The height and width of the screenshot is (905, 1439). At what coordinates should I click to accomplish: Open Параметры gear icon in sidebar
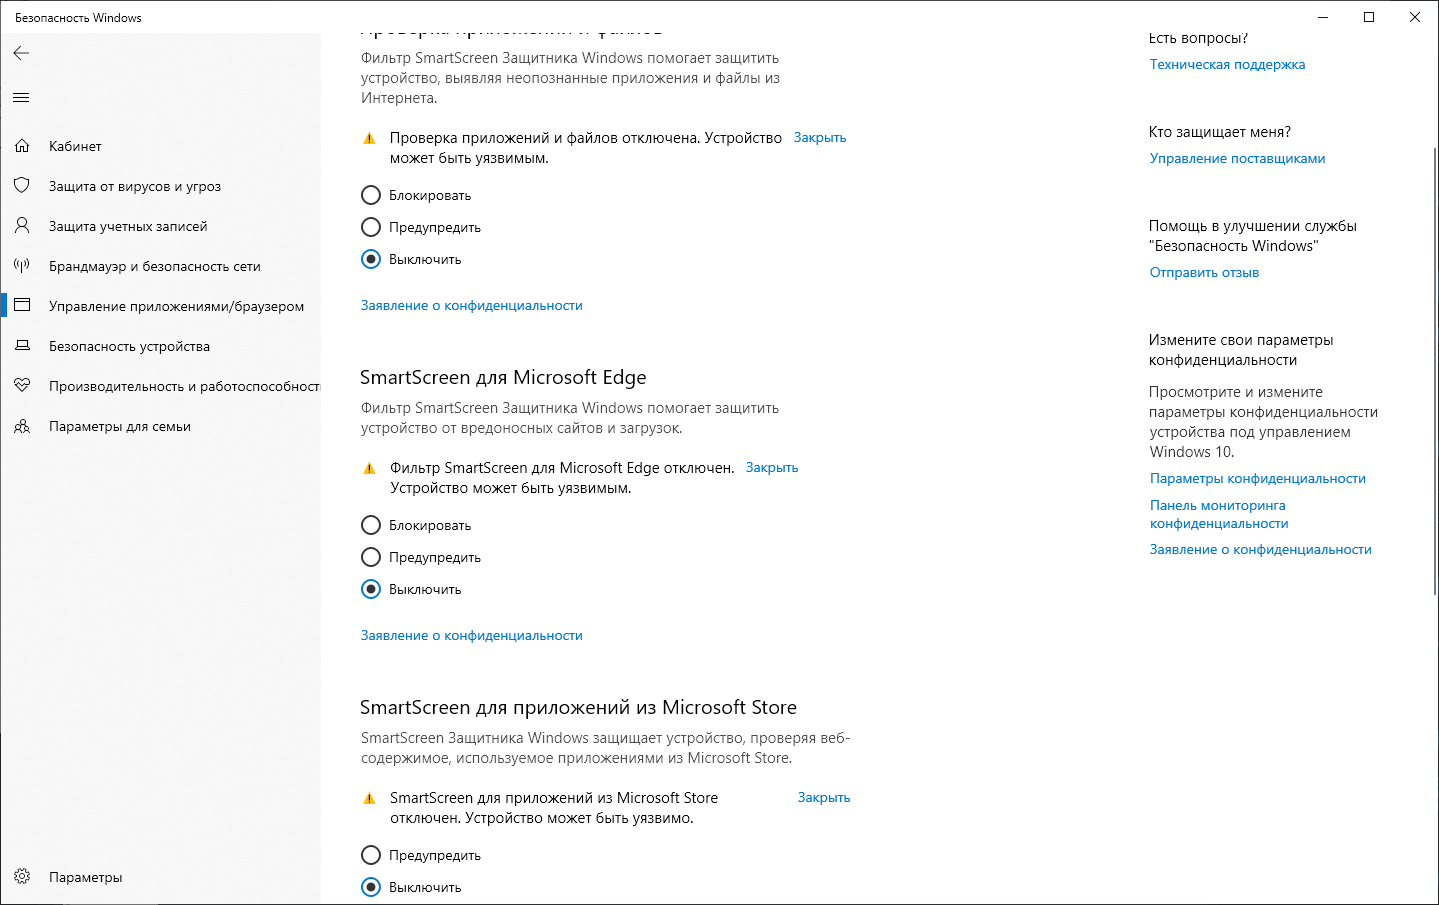click(22, 877)
